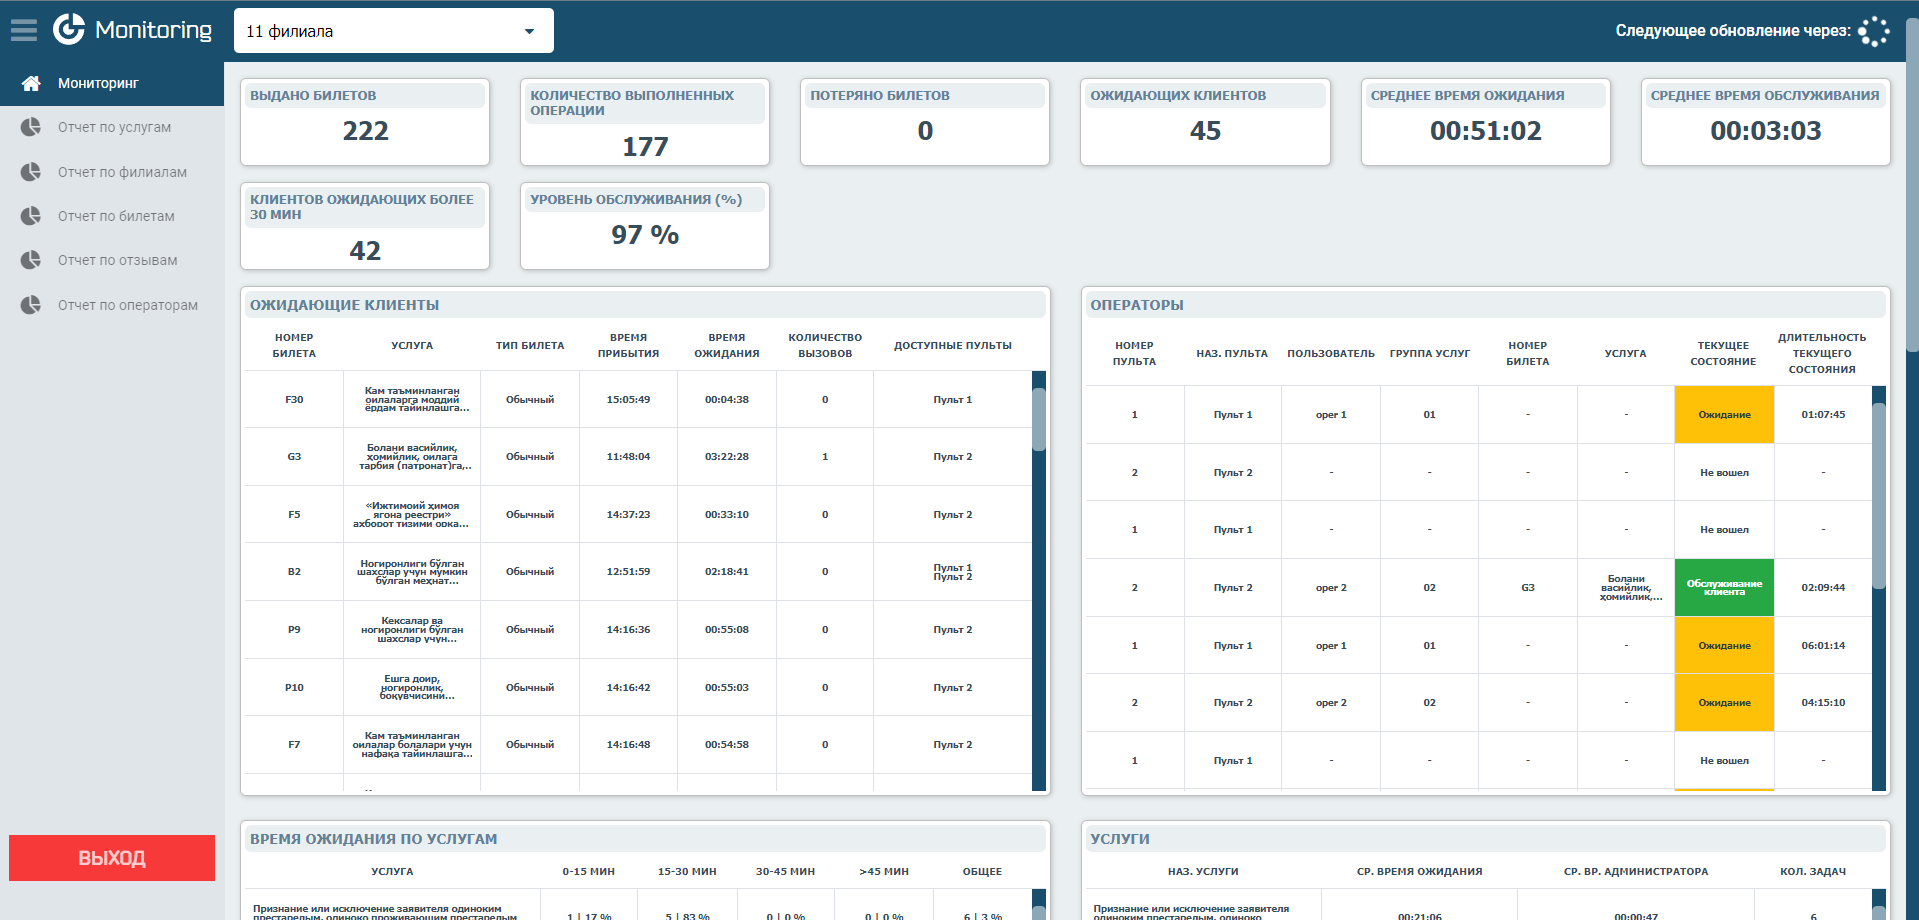Click the Monitoring logo icon

[x=69, y=30]
